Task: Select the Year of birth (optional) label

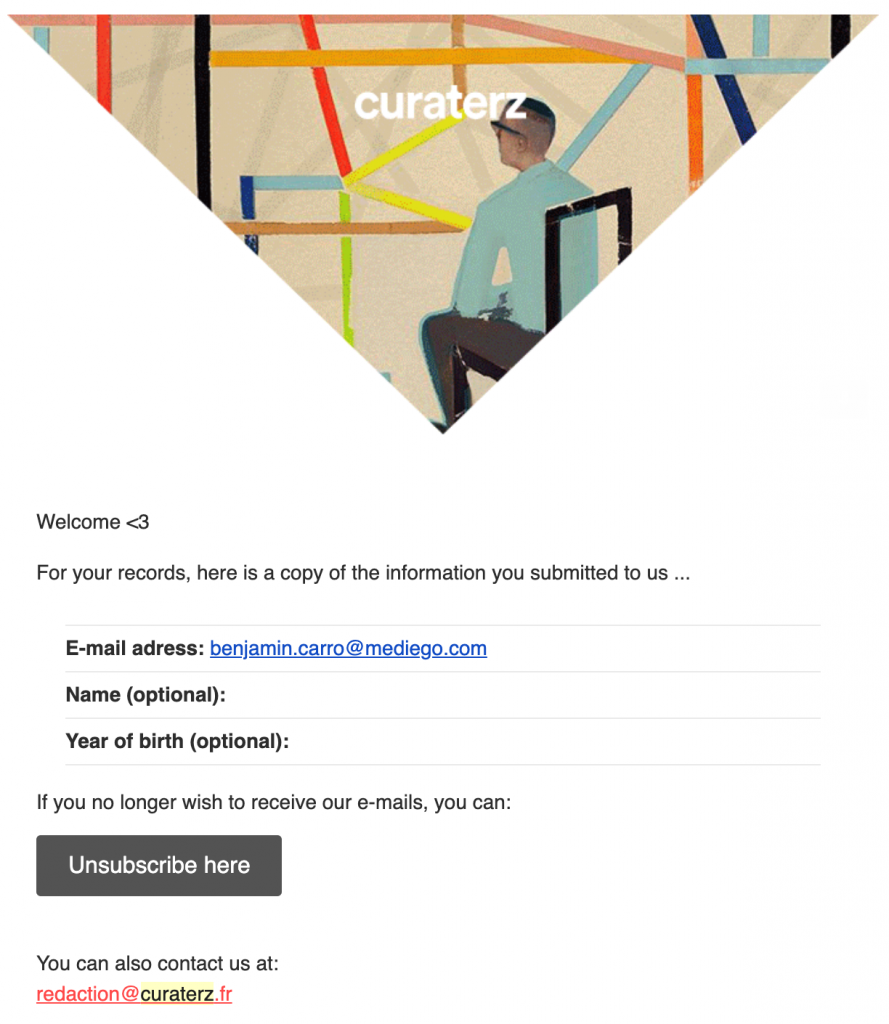Action: (177, 741)
